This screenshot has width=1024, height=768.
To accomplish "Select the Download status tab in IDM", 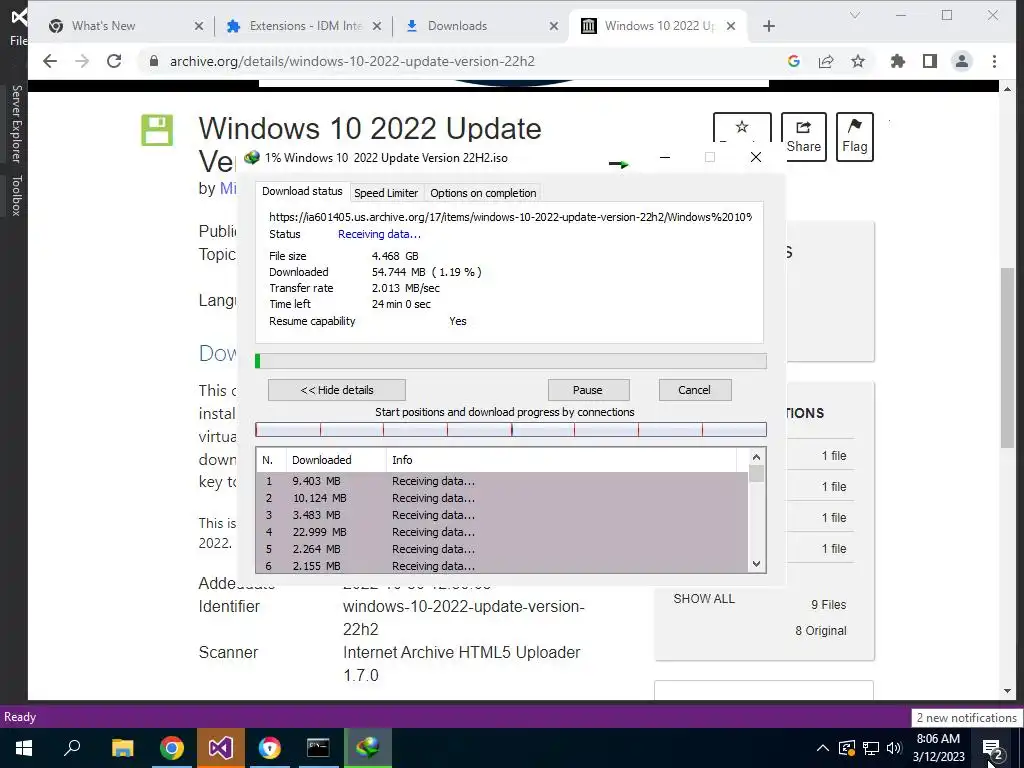I will pos(302,191).
